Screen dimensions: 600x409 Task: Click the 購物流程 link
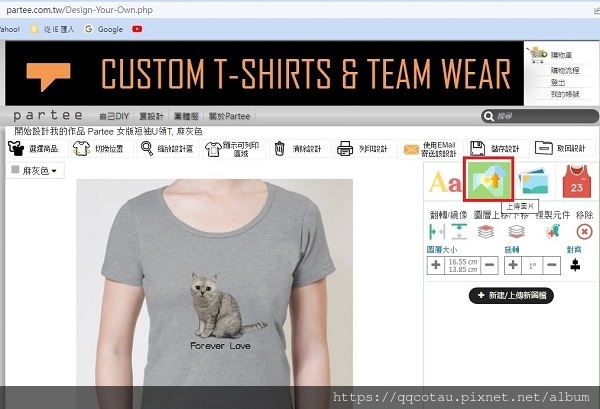565,70
